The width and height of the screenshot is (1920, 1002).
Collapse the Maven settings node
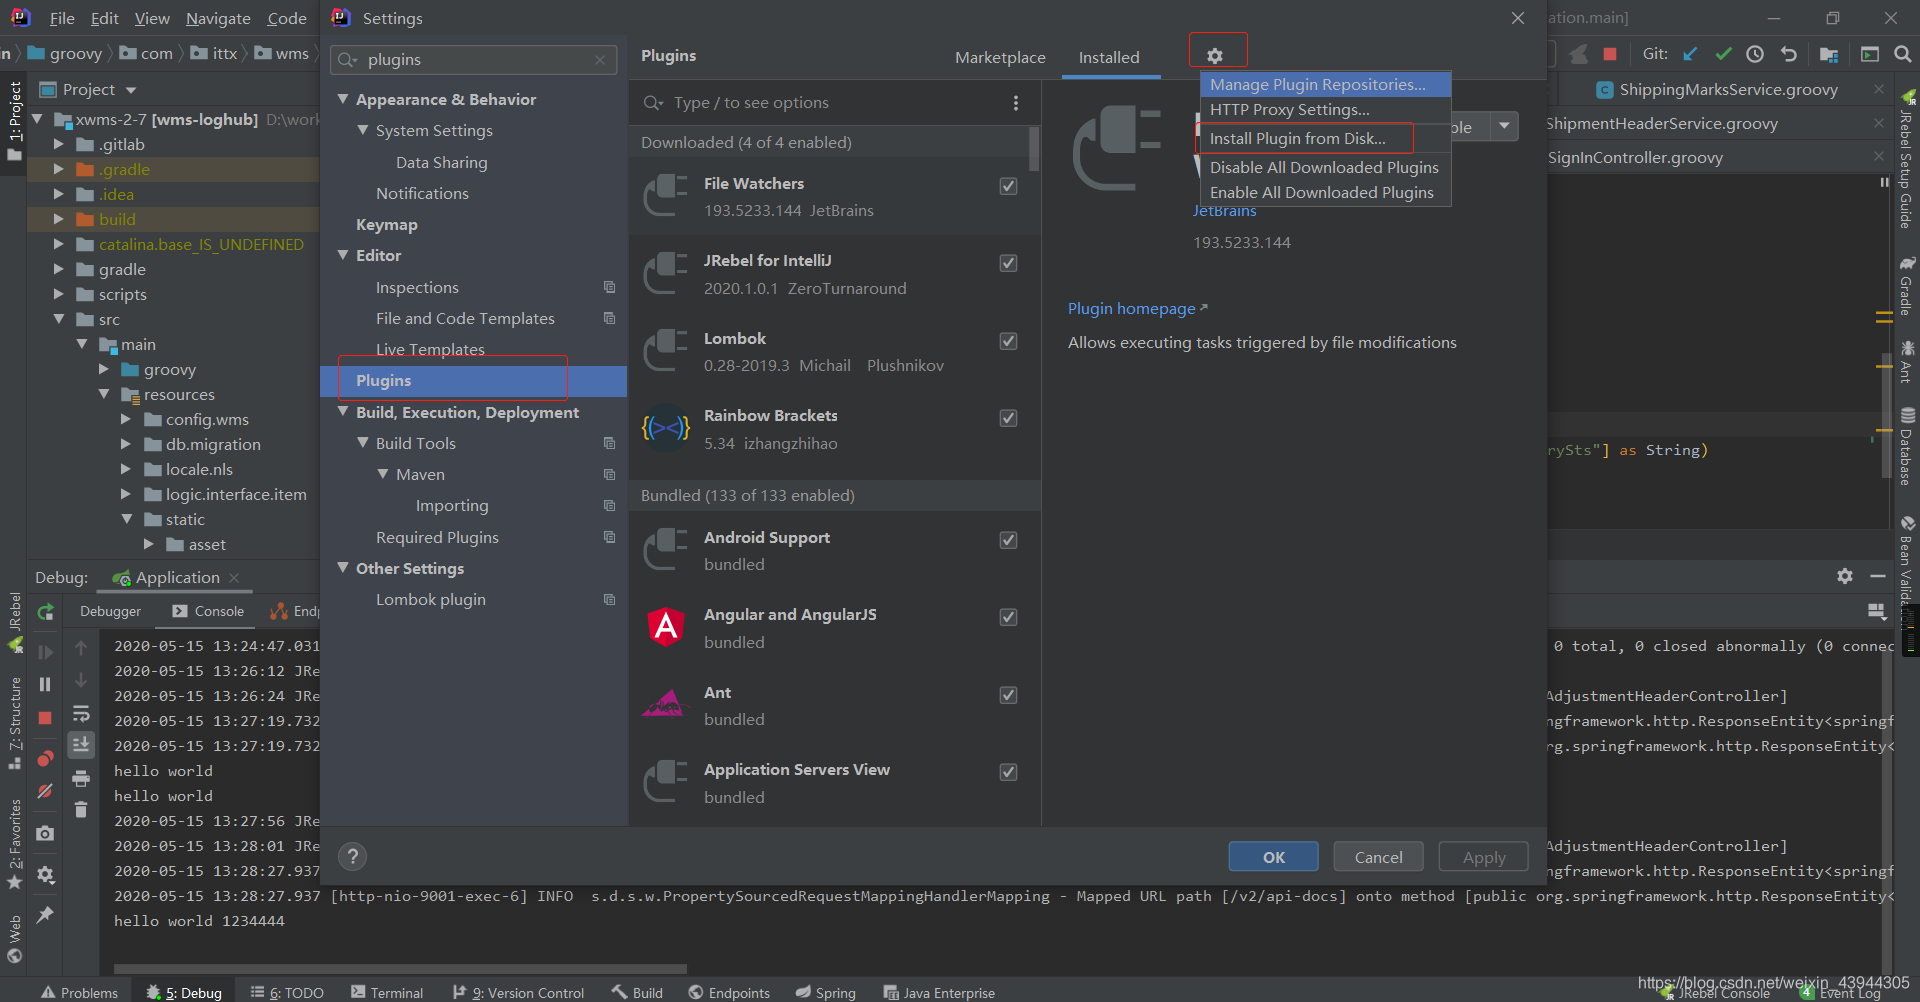point(383,474)
